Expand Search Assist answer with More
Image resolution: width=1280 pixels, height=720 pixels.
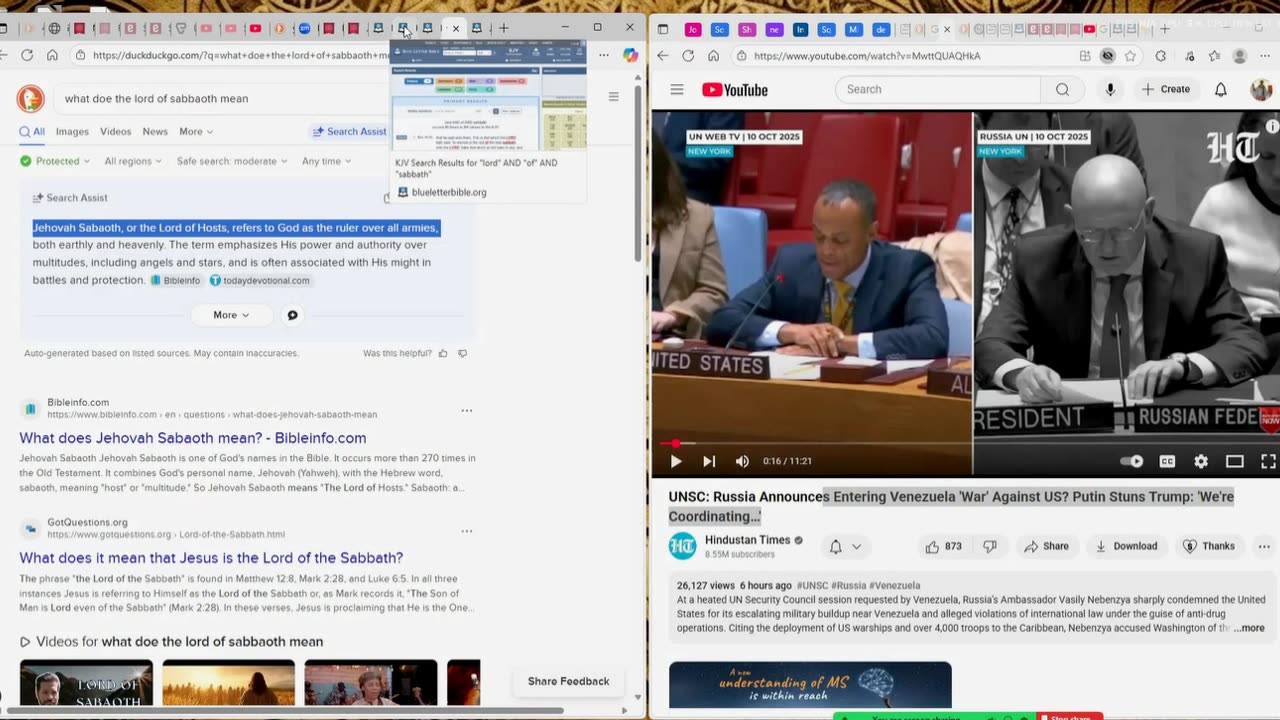231,315
